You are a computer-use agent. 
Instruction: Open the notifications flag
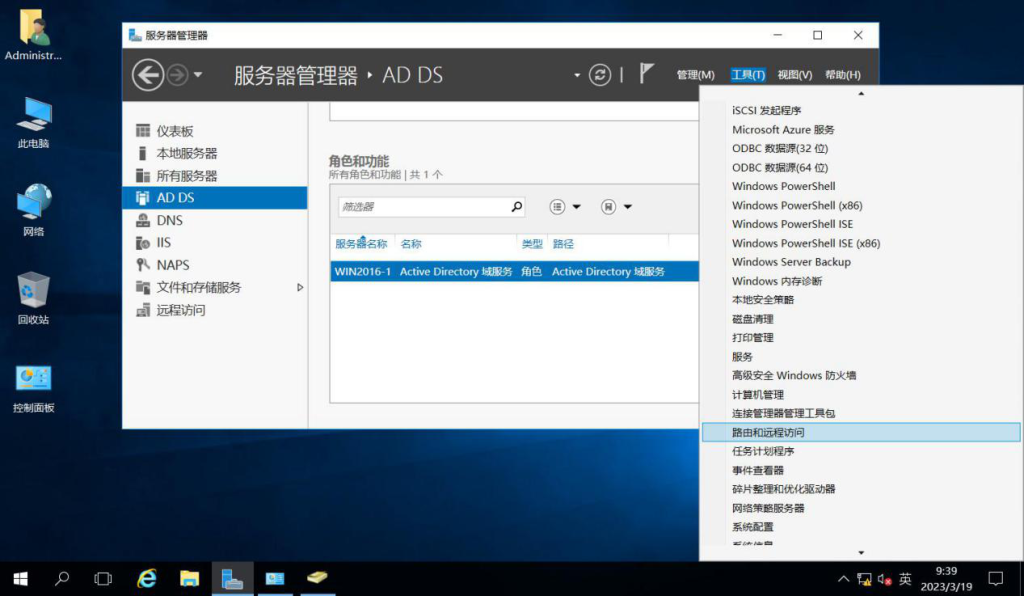coord(646,74)
